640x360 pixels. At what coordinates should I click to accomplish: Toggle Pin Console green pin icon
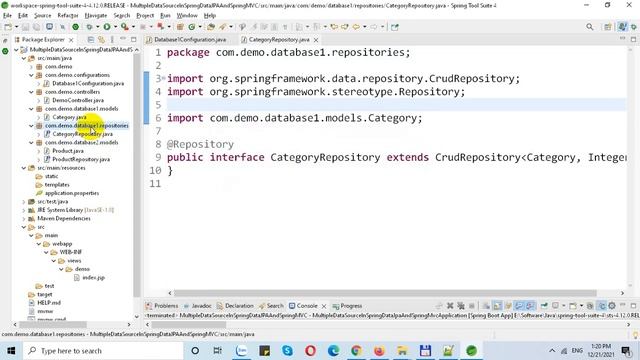[x=544, y=306]
